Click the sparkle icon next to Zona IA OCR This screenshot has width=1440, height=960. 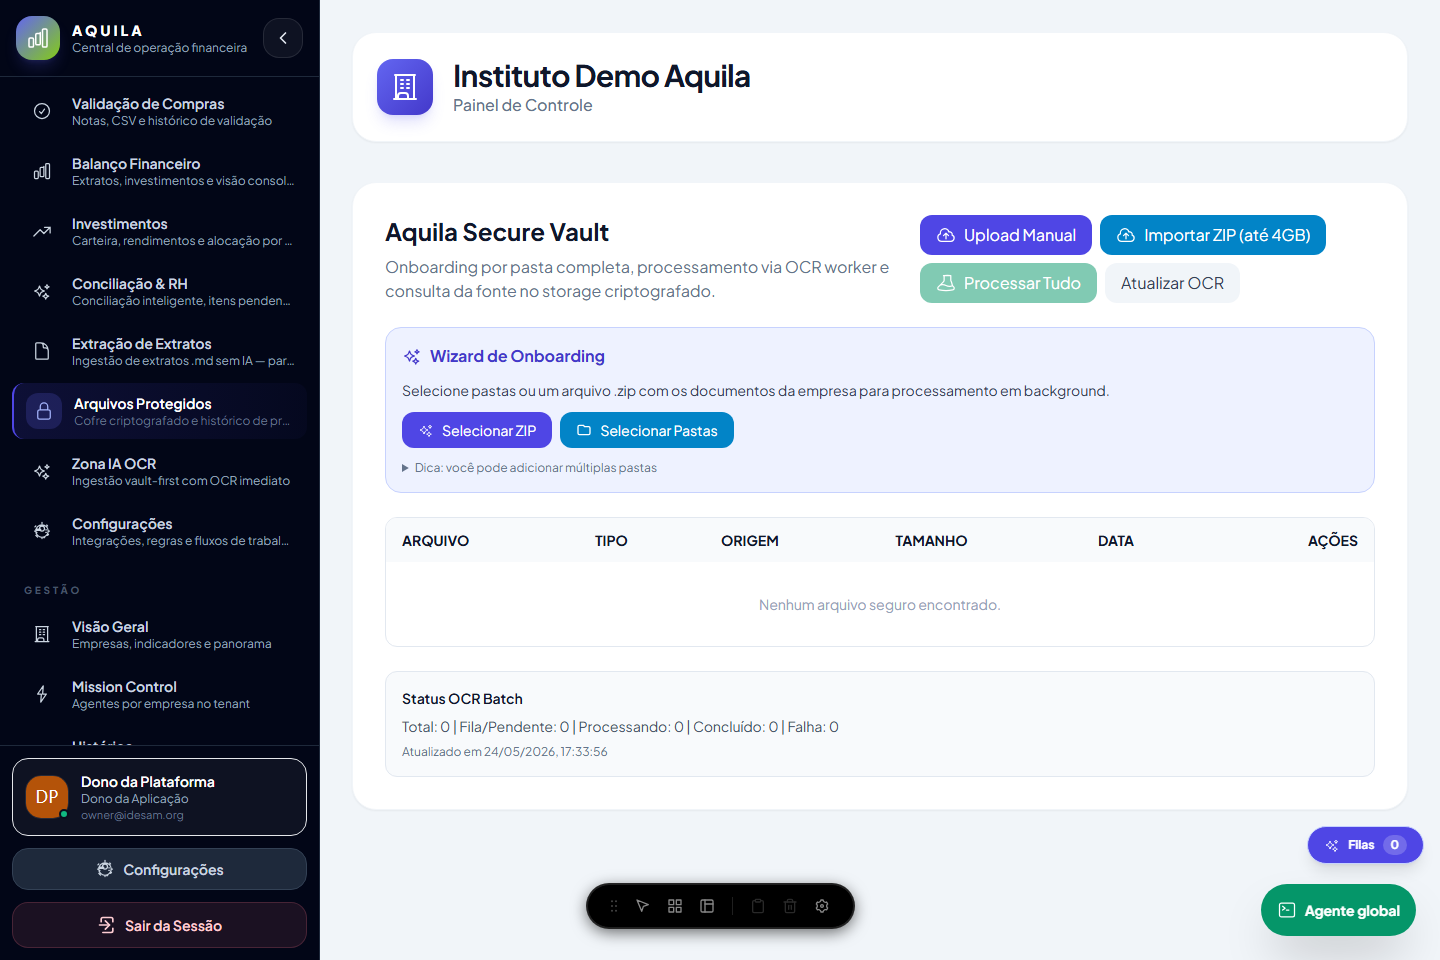(42, 471)
